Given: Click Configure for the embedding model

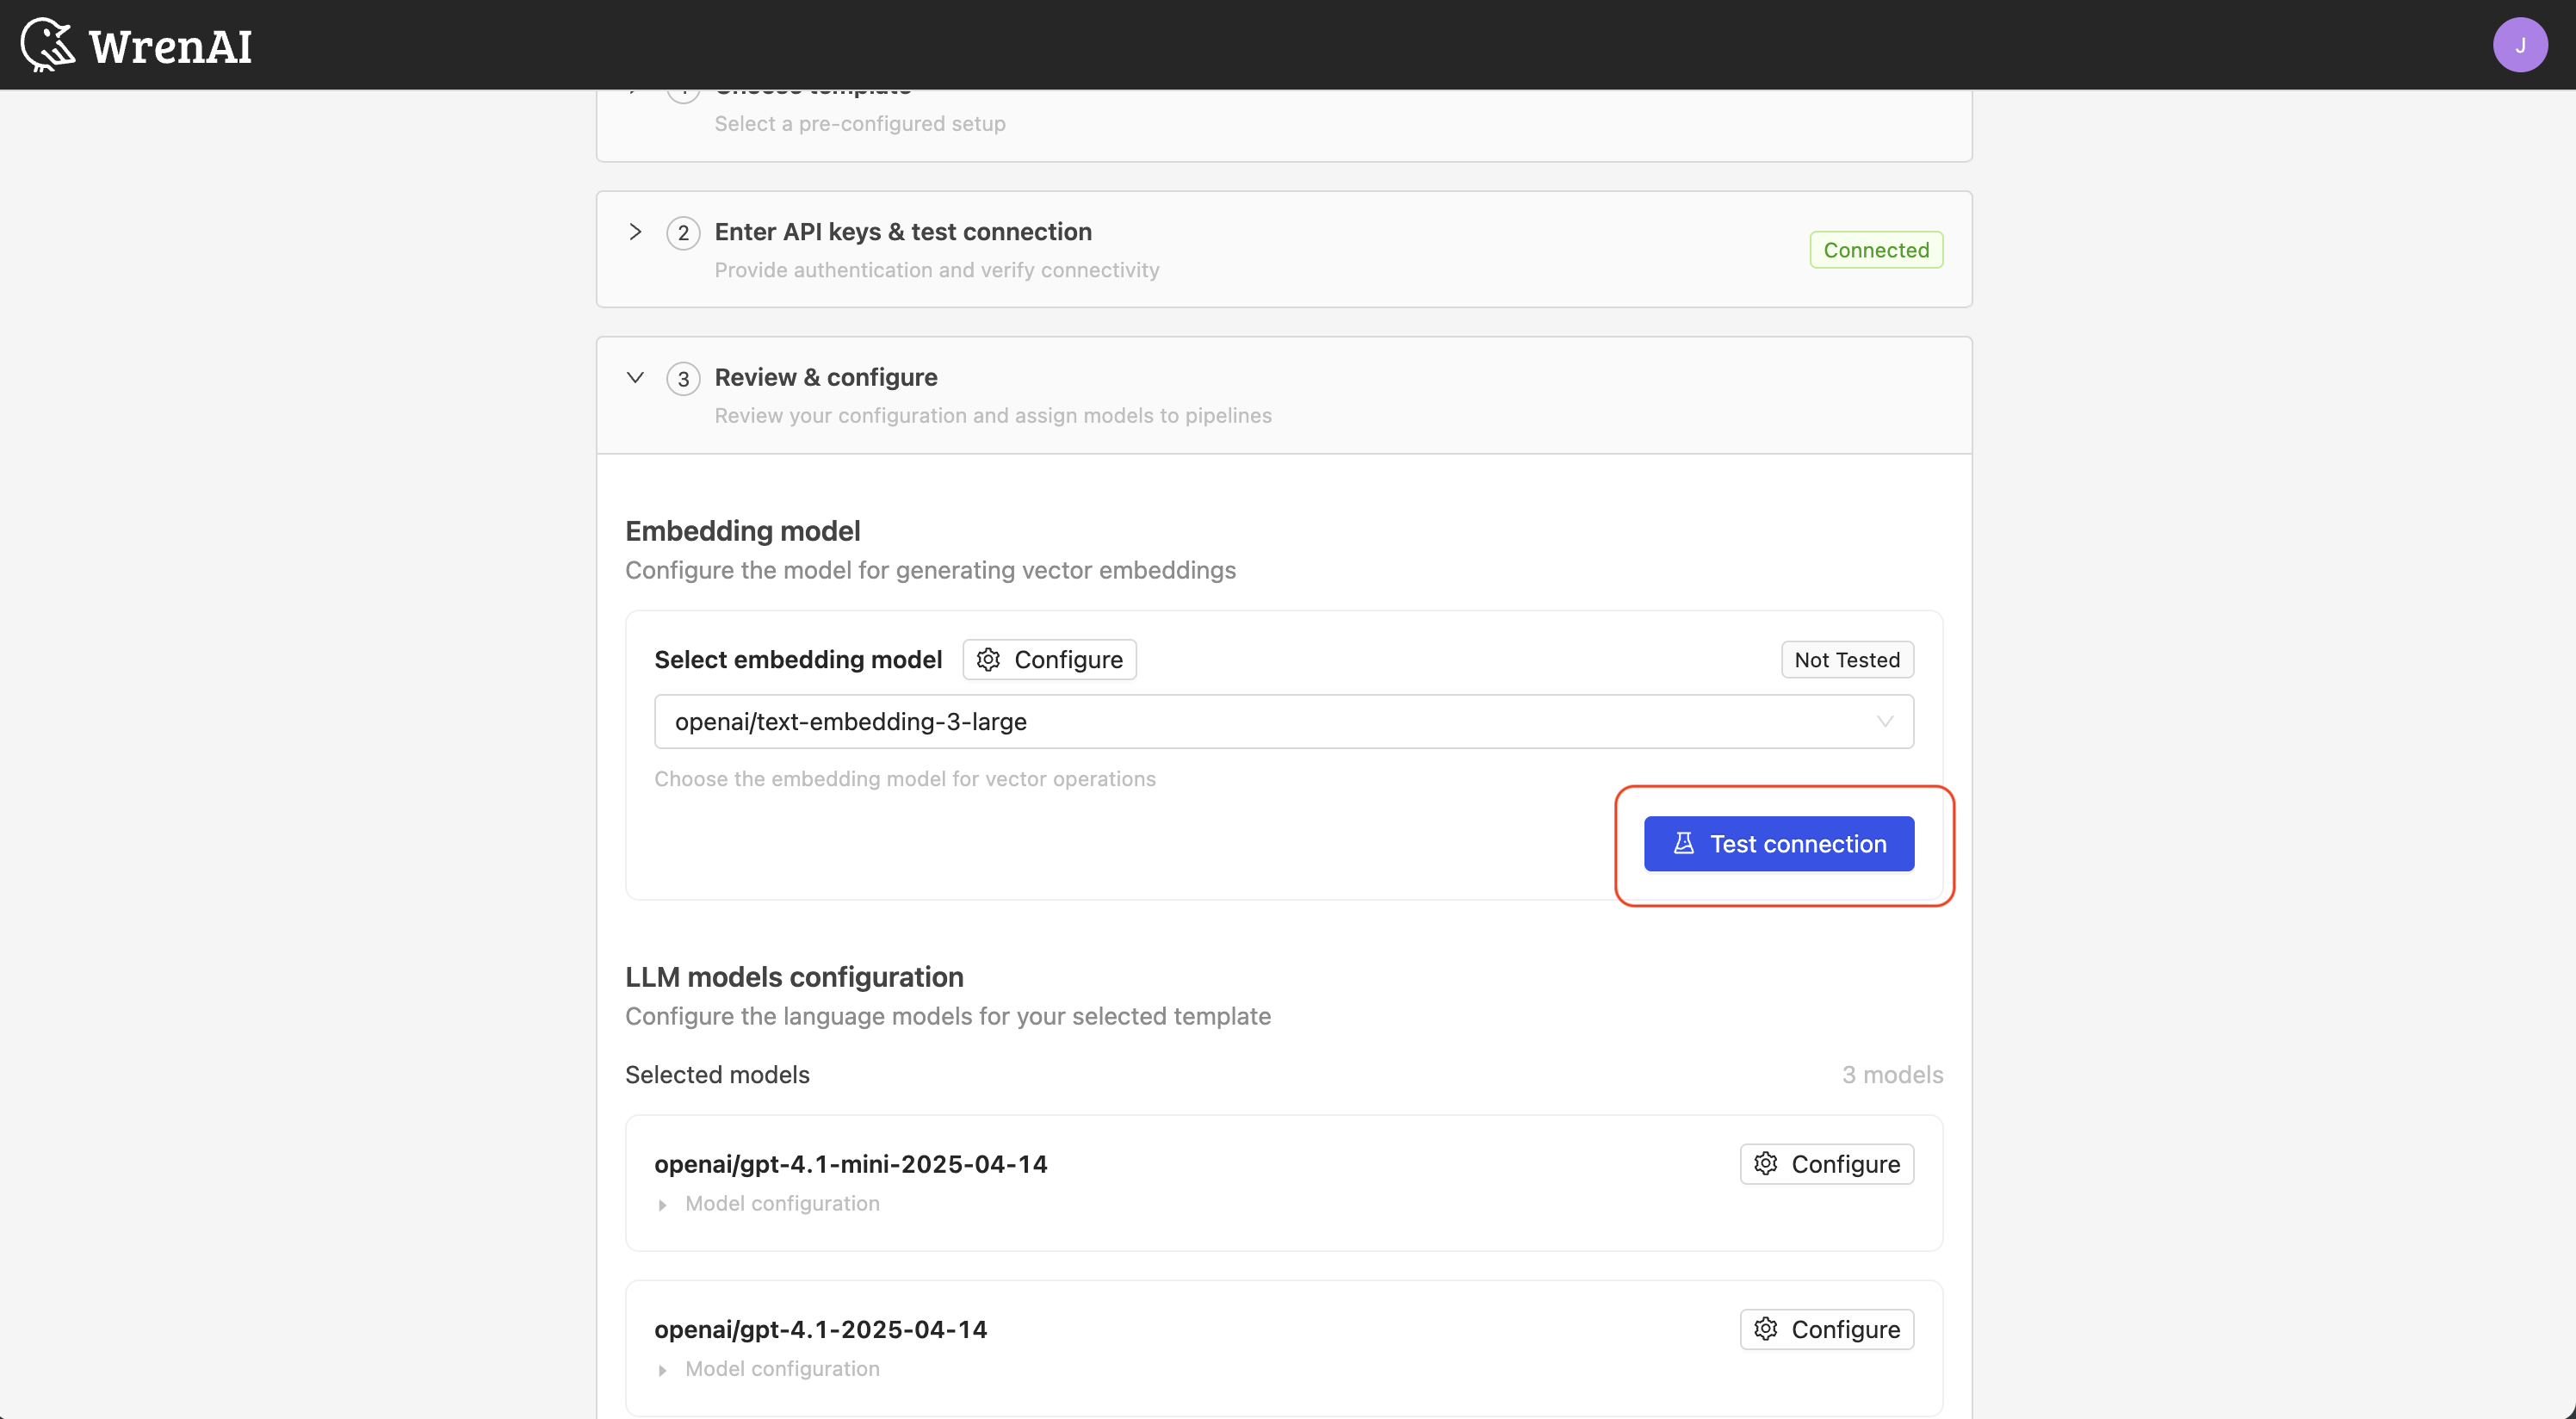Looking at the screenshot, I should (x=1049, y=659).
